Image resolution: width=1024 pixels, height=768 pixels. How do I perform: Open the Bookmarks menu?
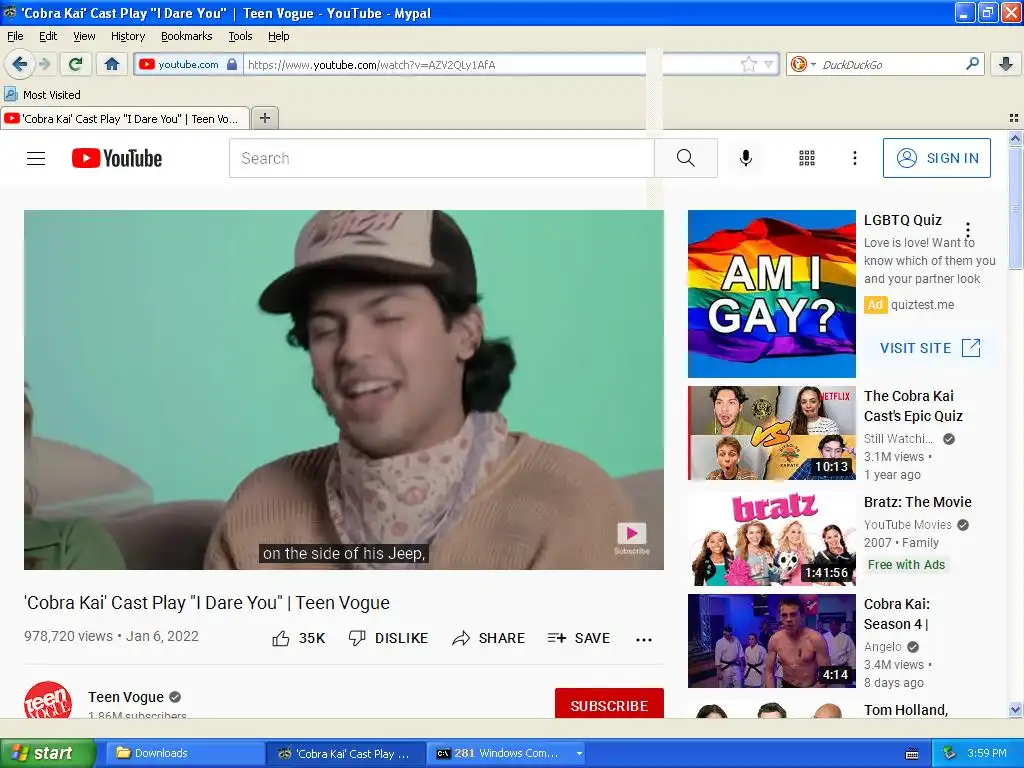tap(187, 36)
